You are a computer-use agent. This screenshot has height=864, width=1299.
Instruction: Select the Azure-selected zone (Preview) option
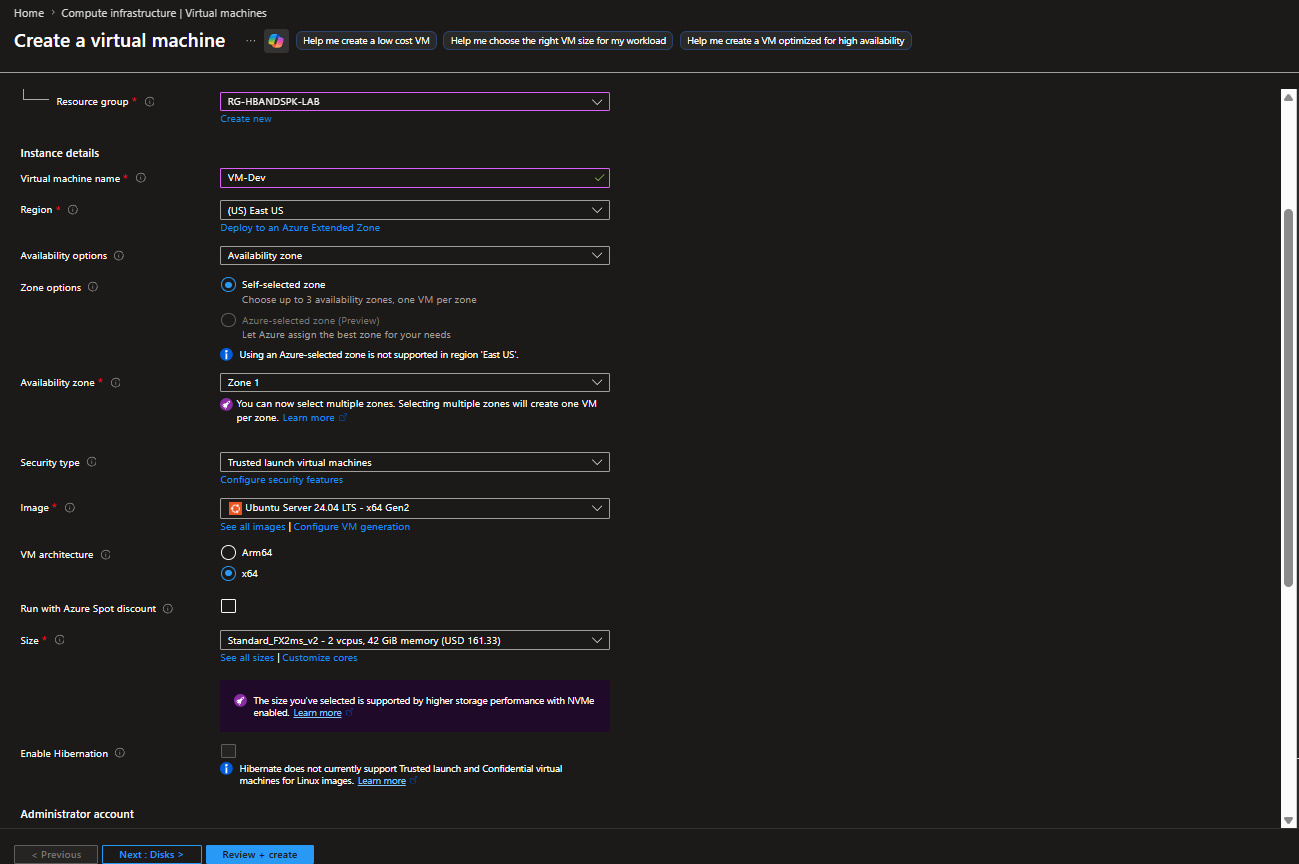click(x=228, y=321)
